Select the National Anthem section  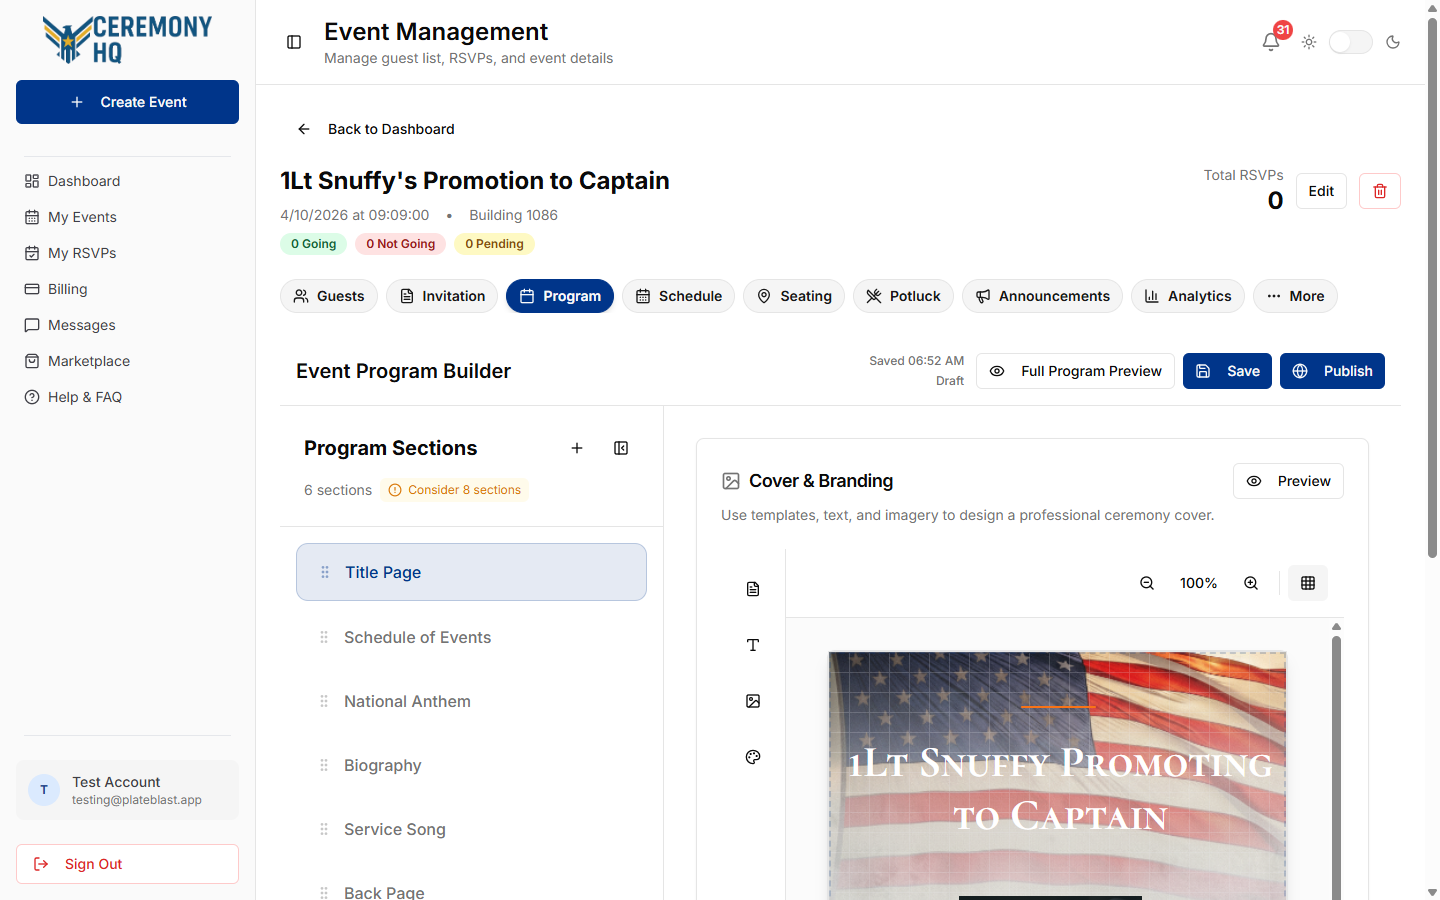pos(471,701)
